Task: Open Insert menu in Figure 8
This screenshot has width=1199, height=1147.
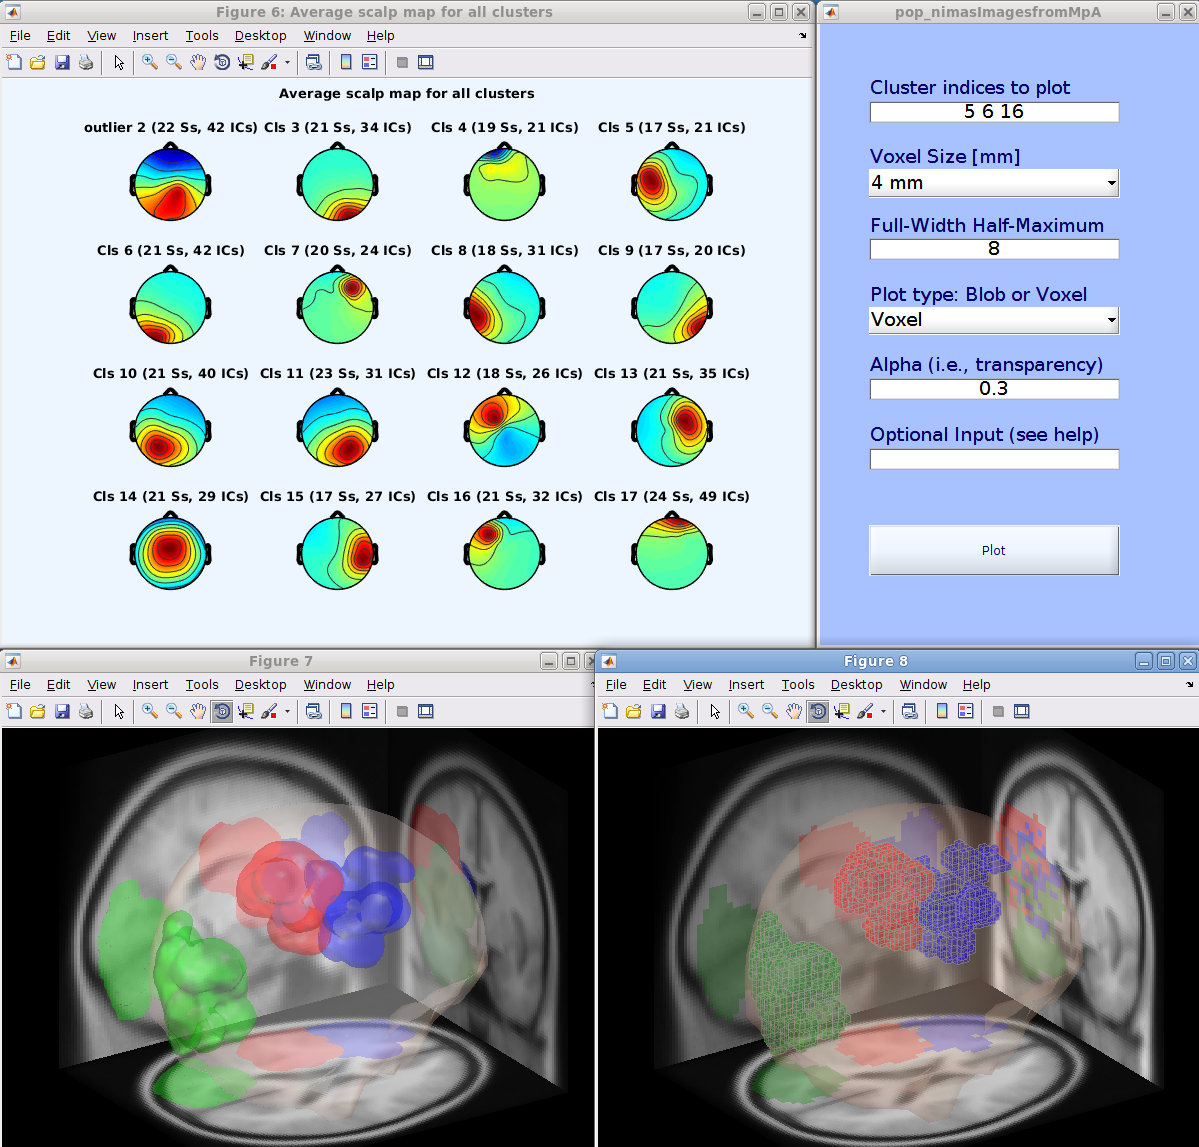Action: [746, 685]
